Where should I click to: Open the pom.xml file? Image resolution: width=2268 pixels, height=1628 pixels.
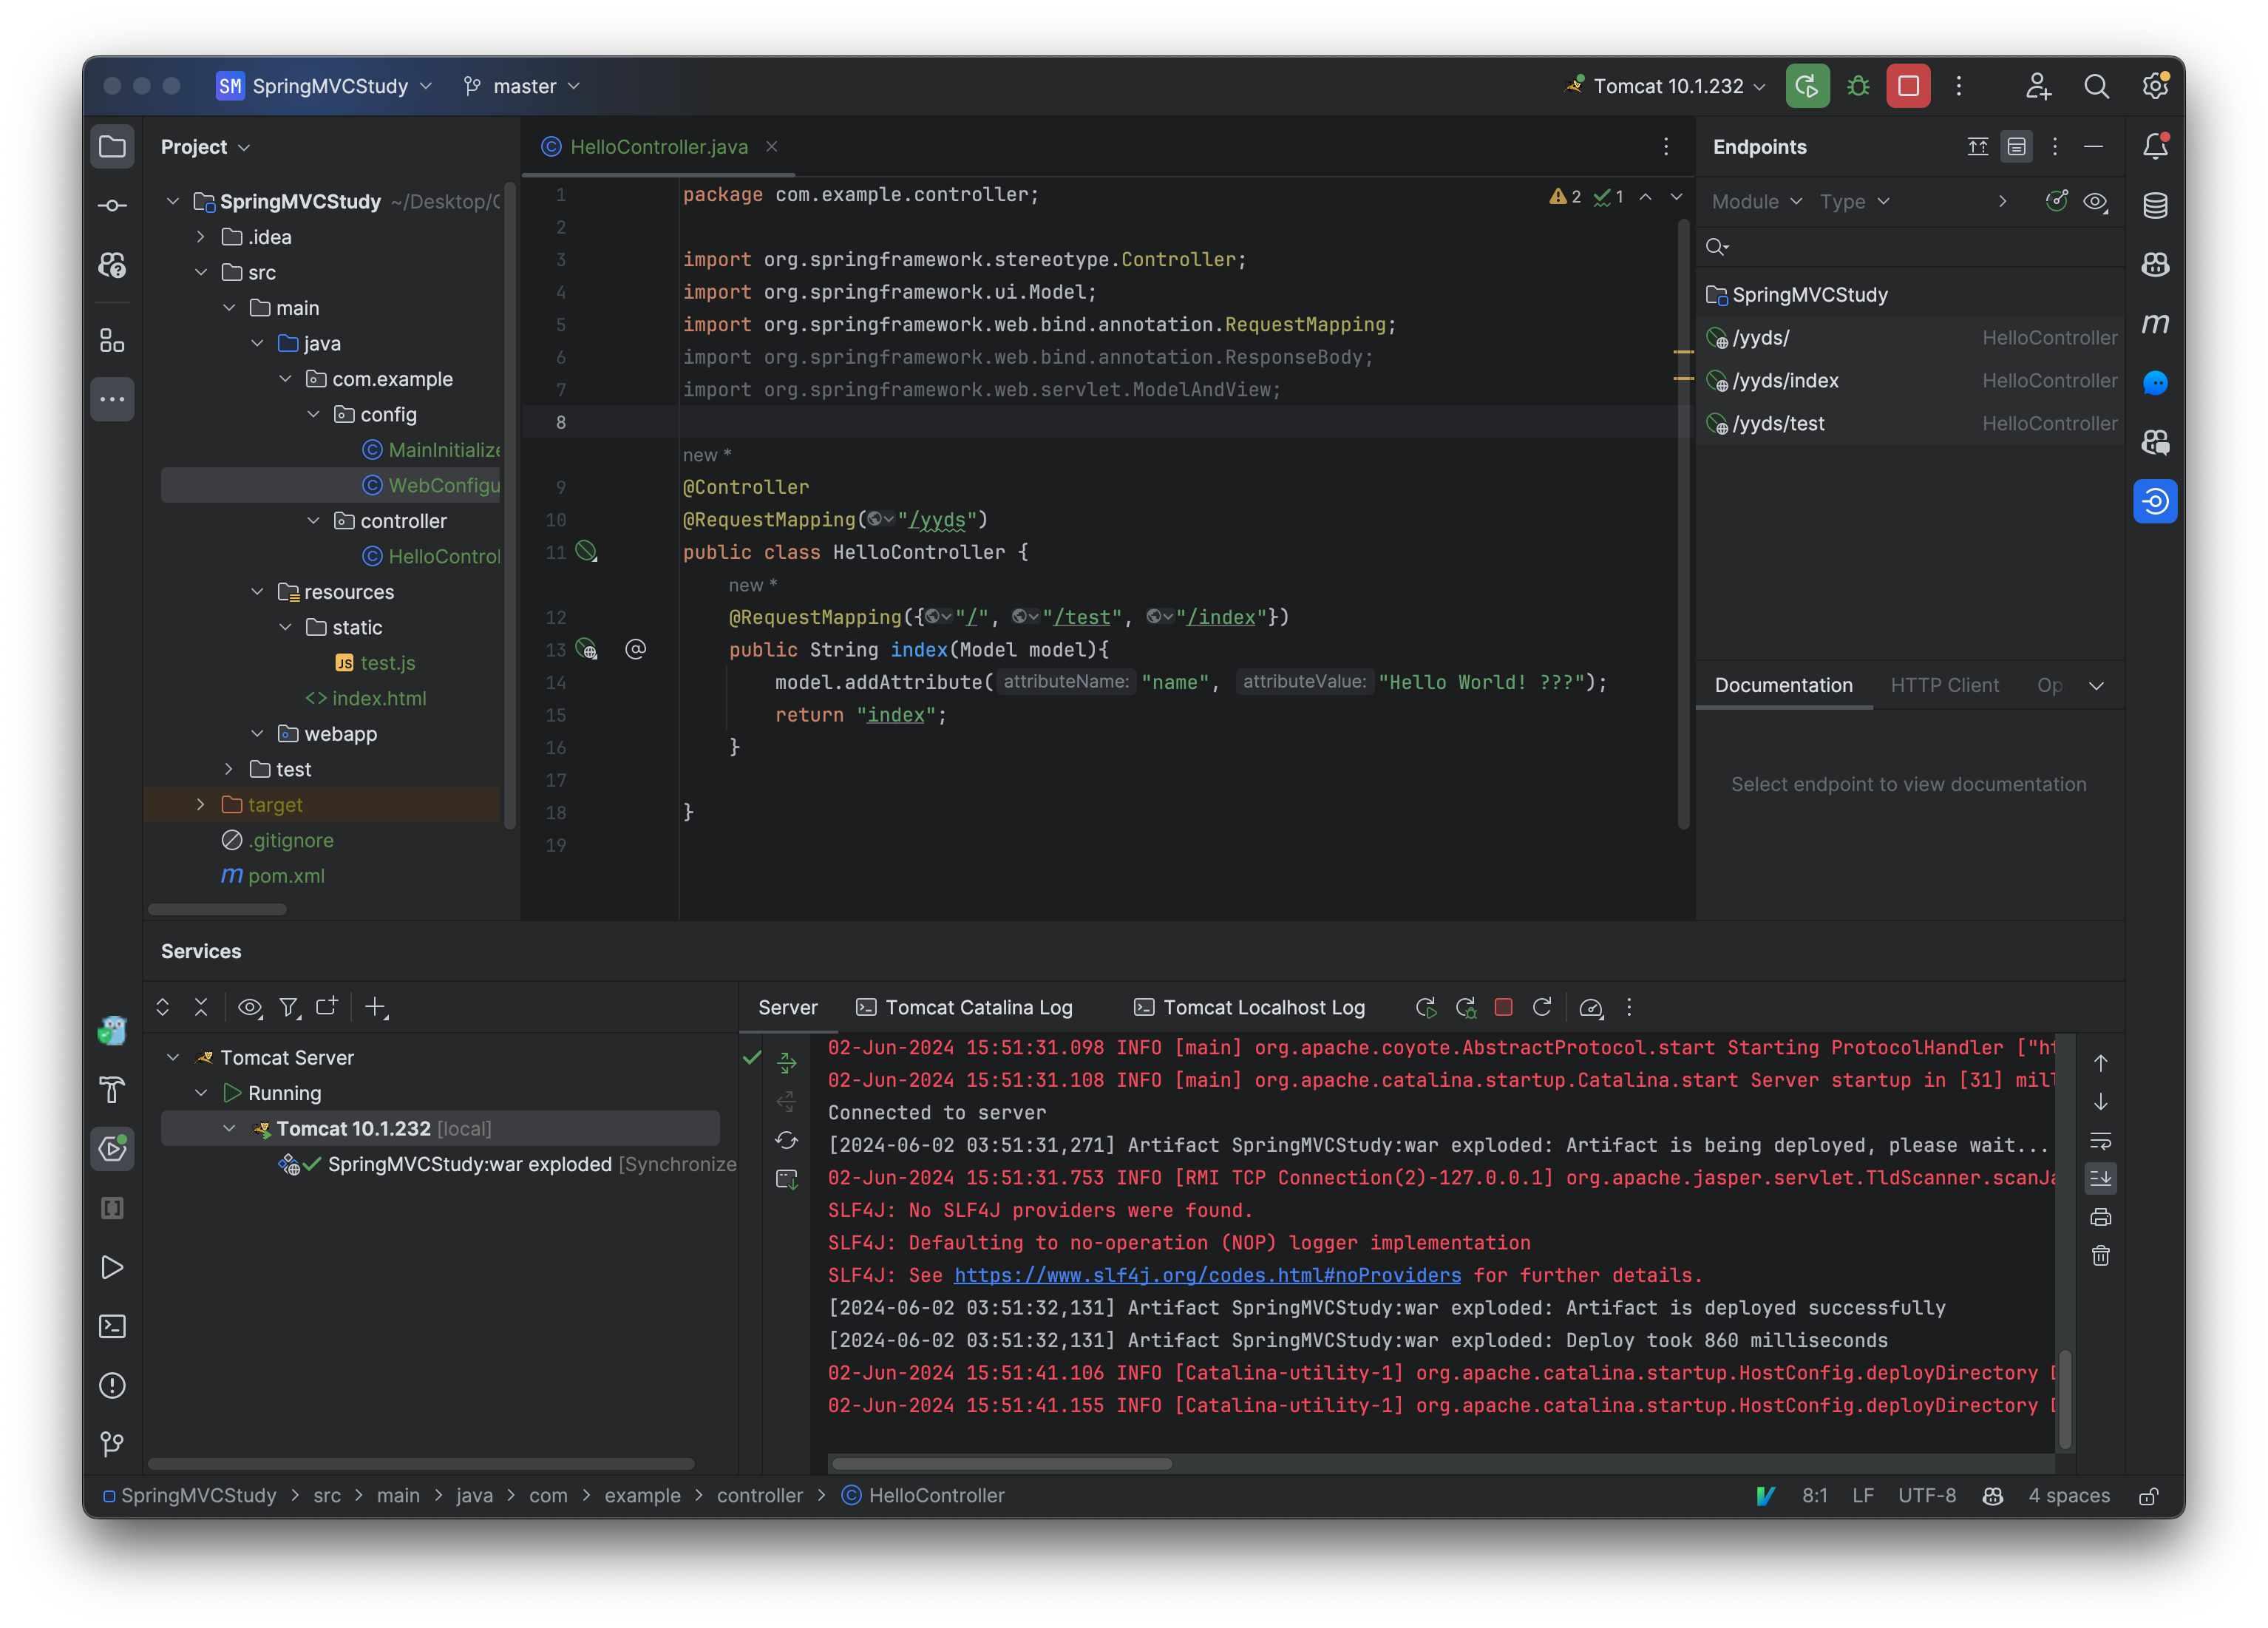(x=286, y=875)
